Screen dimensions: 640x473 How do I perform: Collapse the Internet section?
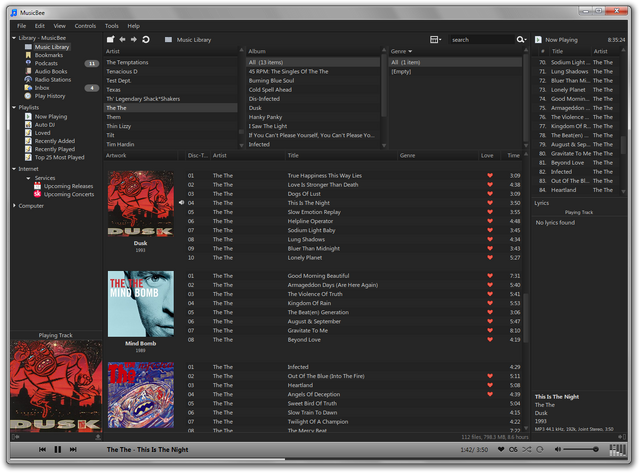[14, 169]
